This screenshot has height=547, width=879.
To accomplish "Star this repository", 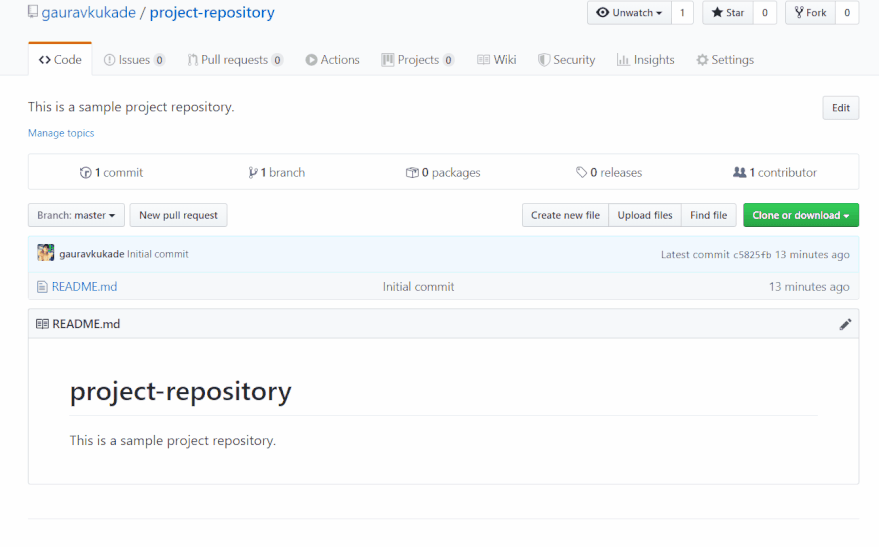I will 728,12.
